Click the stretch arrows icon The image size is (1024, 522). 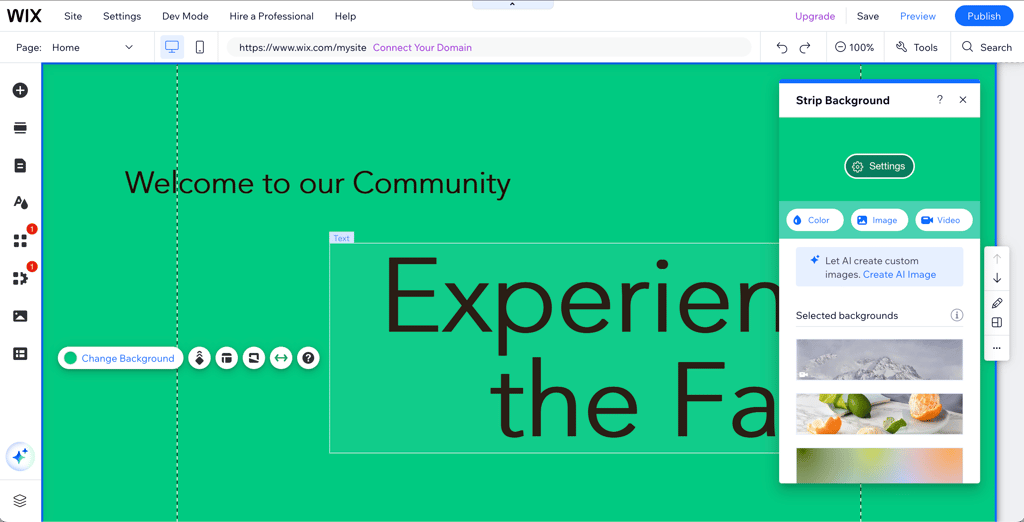click(281, 358)
